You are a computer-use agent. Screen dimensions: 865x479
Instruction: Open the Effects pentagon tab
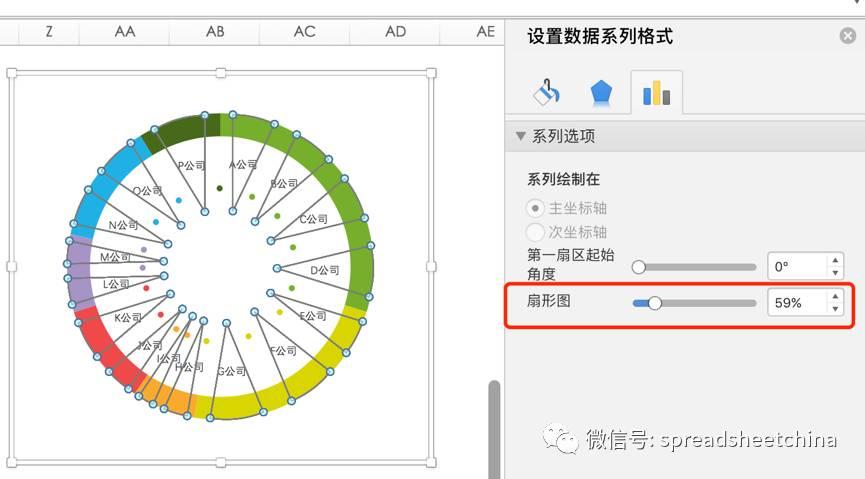pos(601,93)
